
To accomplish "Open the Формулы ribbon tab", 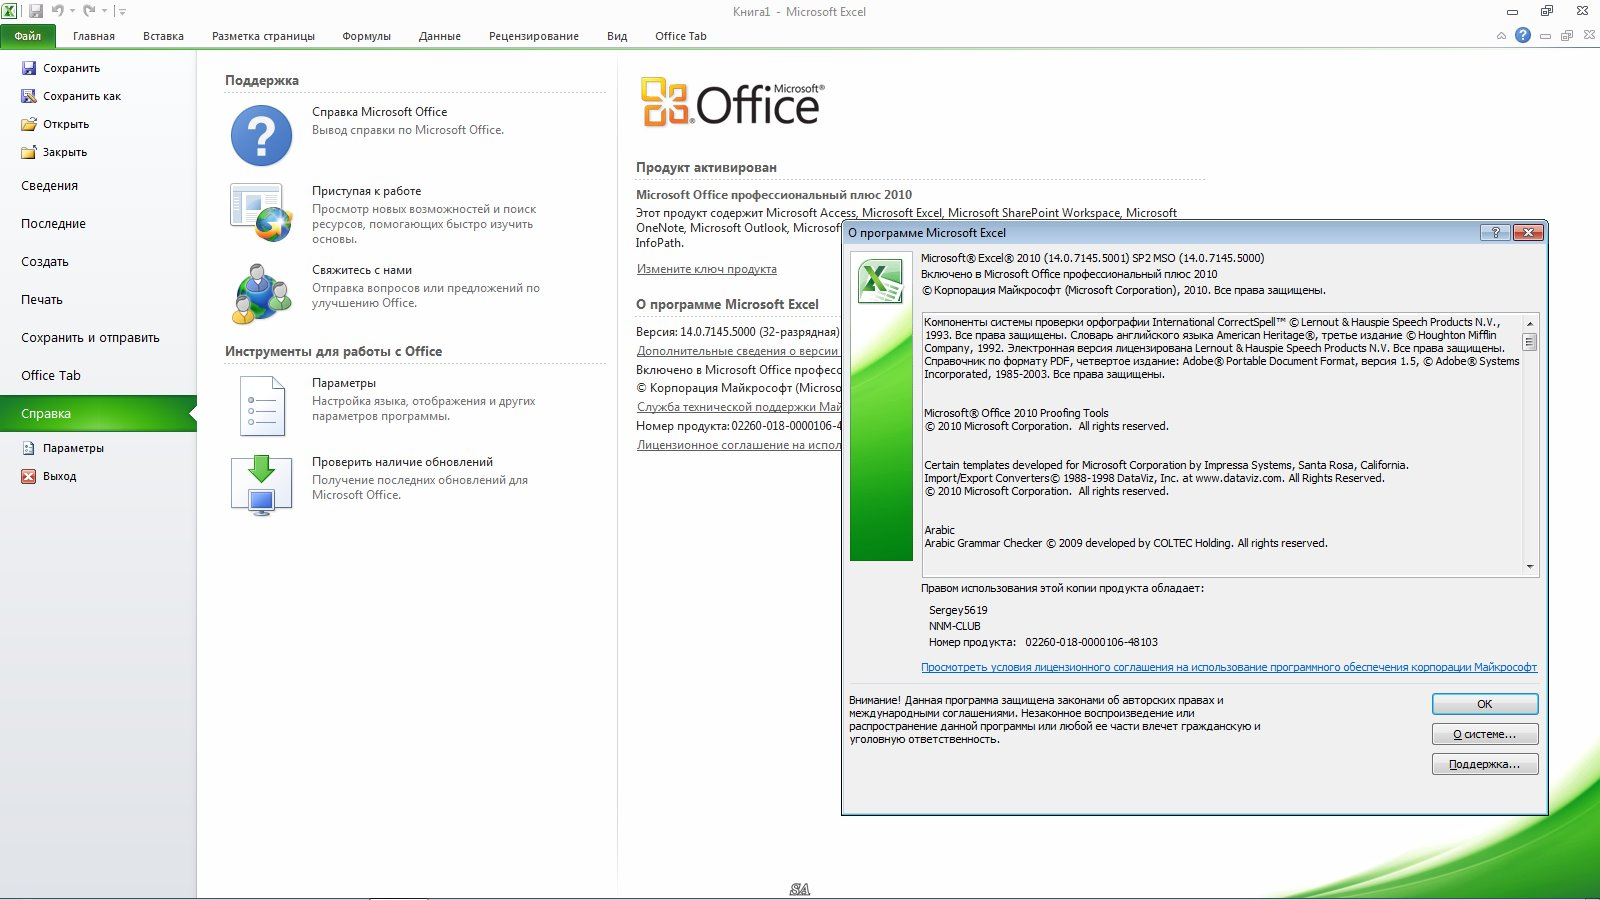I will click(x=366, y=36).
